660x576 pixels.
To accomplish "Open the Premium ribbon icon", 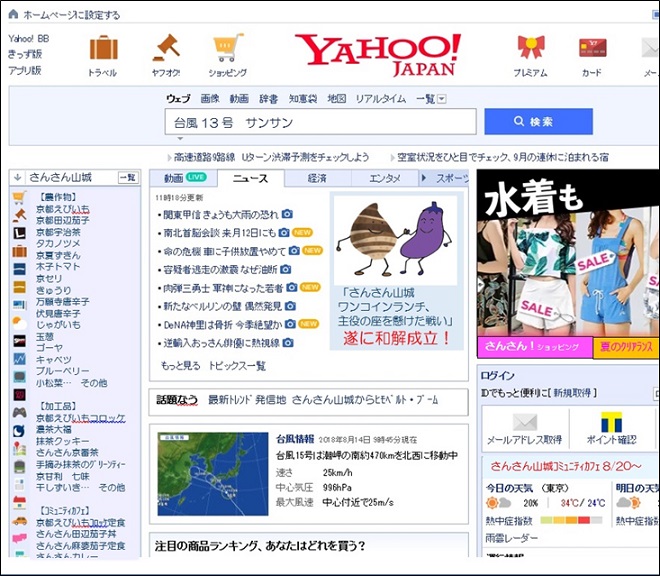I will [531, 47].
